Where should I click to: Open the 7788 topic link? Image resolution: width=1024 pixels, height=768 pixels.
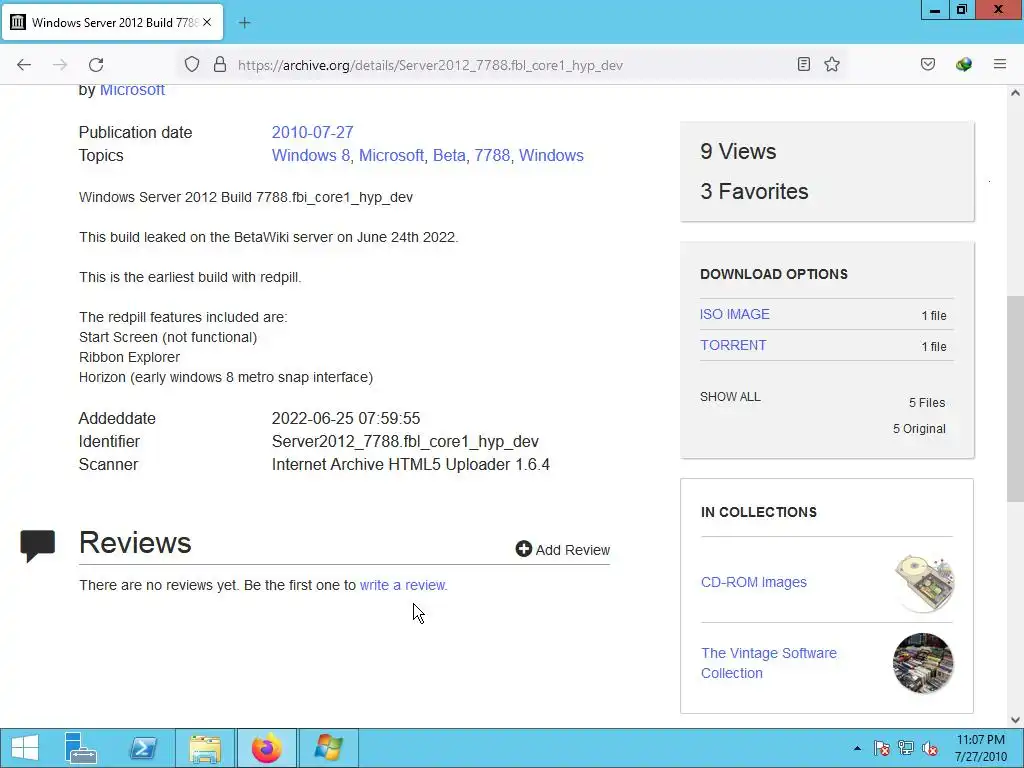492,155
